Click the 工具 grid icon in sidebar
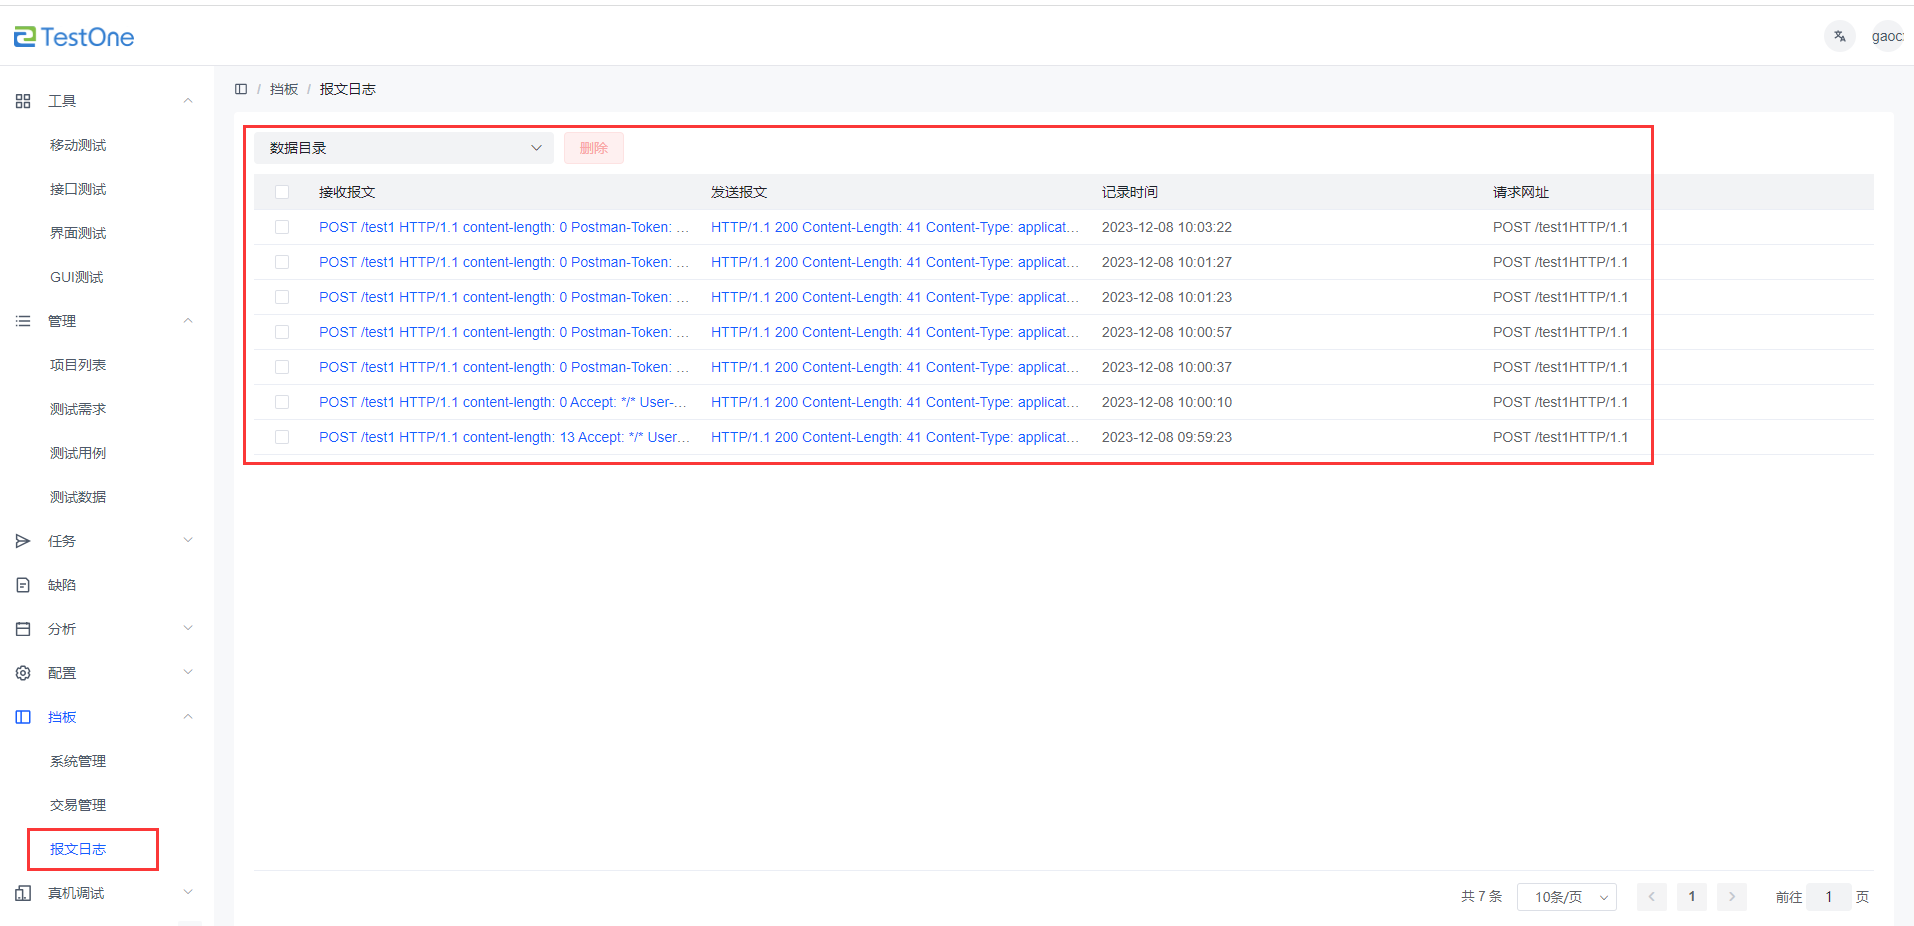 tap(23, 101)
